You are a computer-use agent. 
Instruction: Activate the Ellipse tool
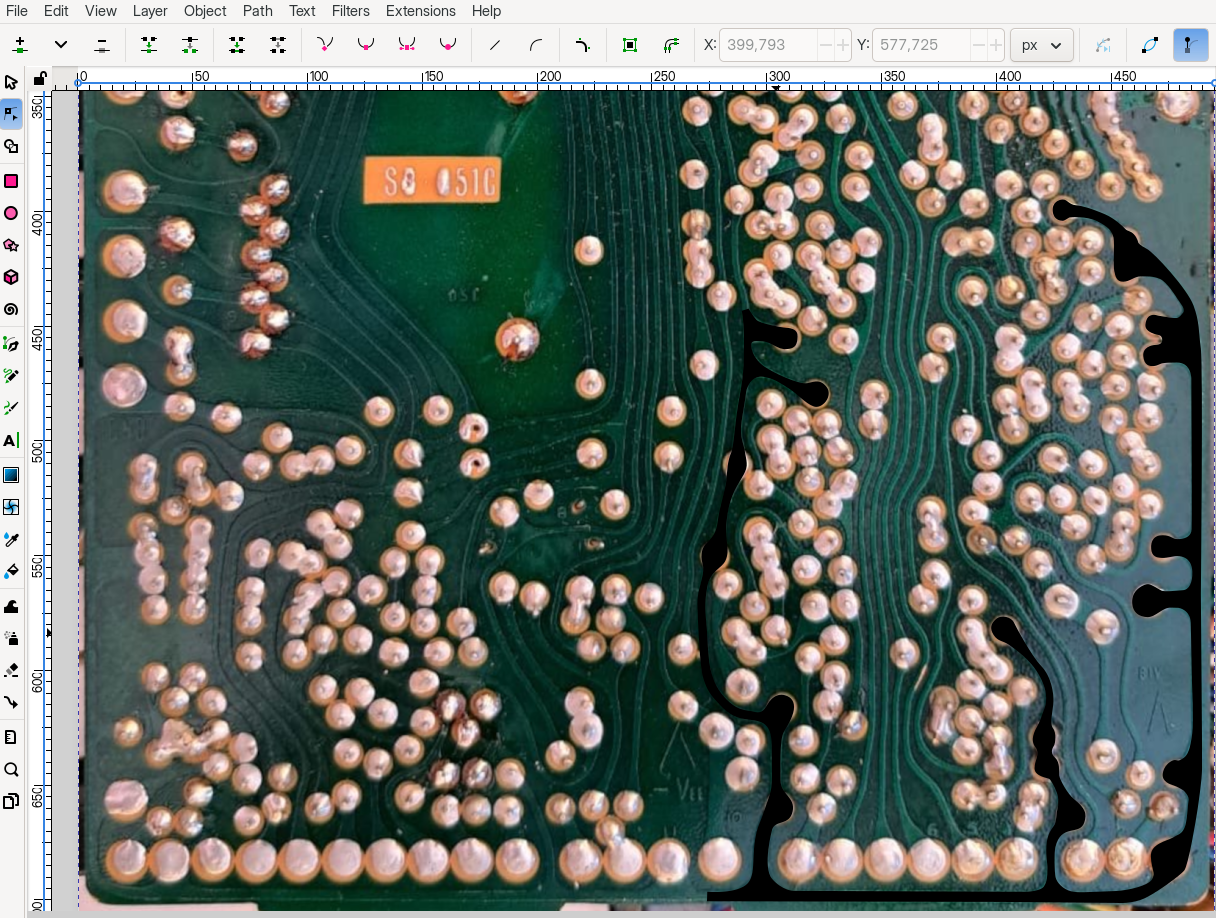point(12,213)
